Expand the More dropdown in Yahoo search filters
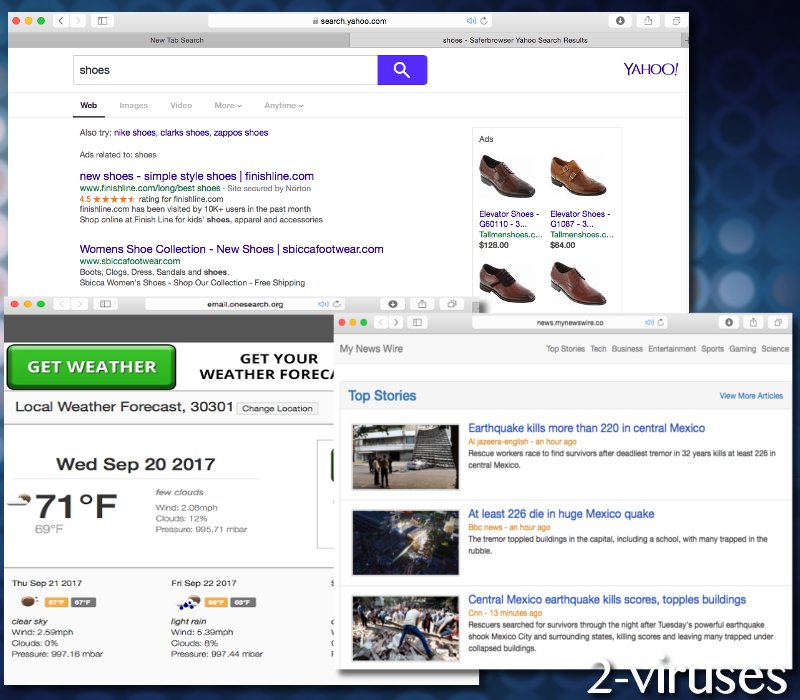 point(228,106)
